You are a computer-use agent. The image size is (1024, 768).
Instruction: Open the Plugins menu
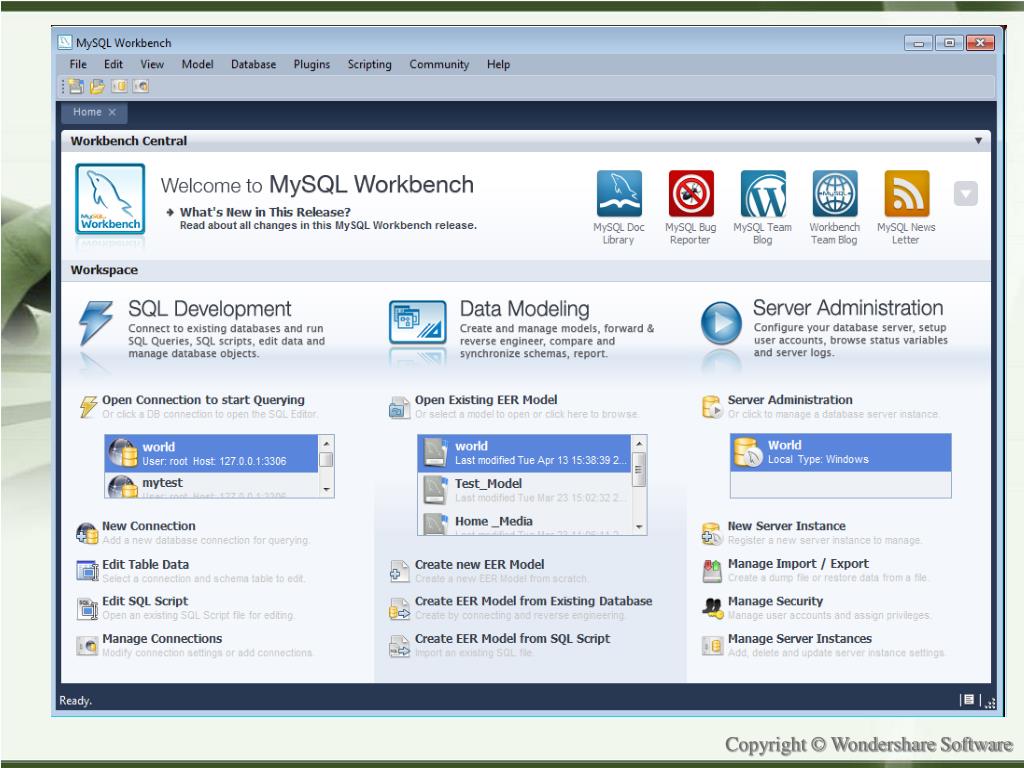coord(312,64)
